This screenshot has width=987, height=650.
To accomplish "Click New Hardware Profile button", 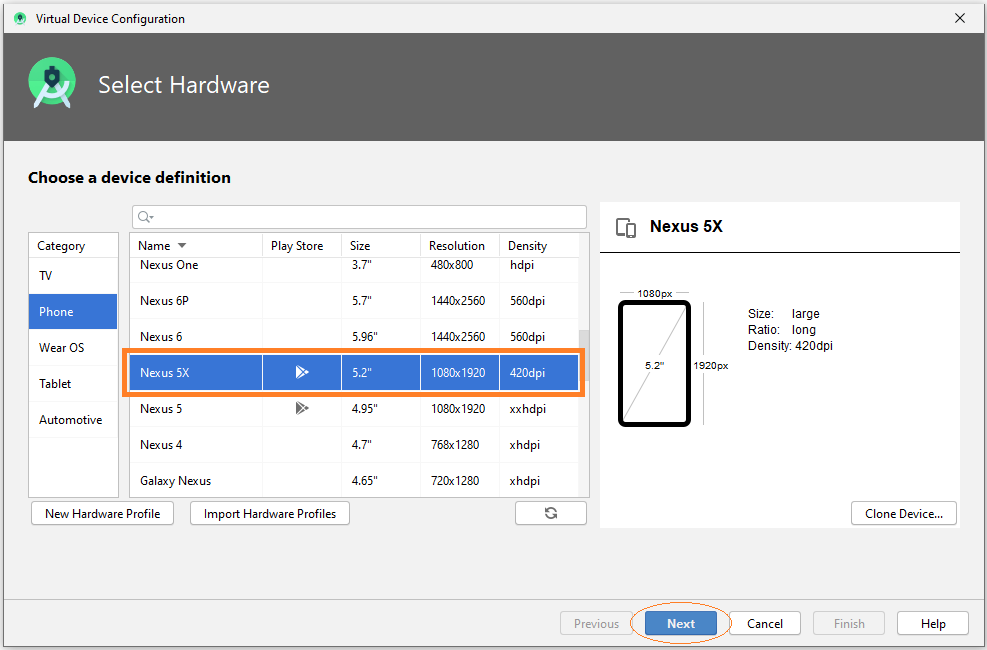I will pos(103,513).
